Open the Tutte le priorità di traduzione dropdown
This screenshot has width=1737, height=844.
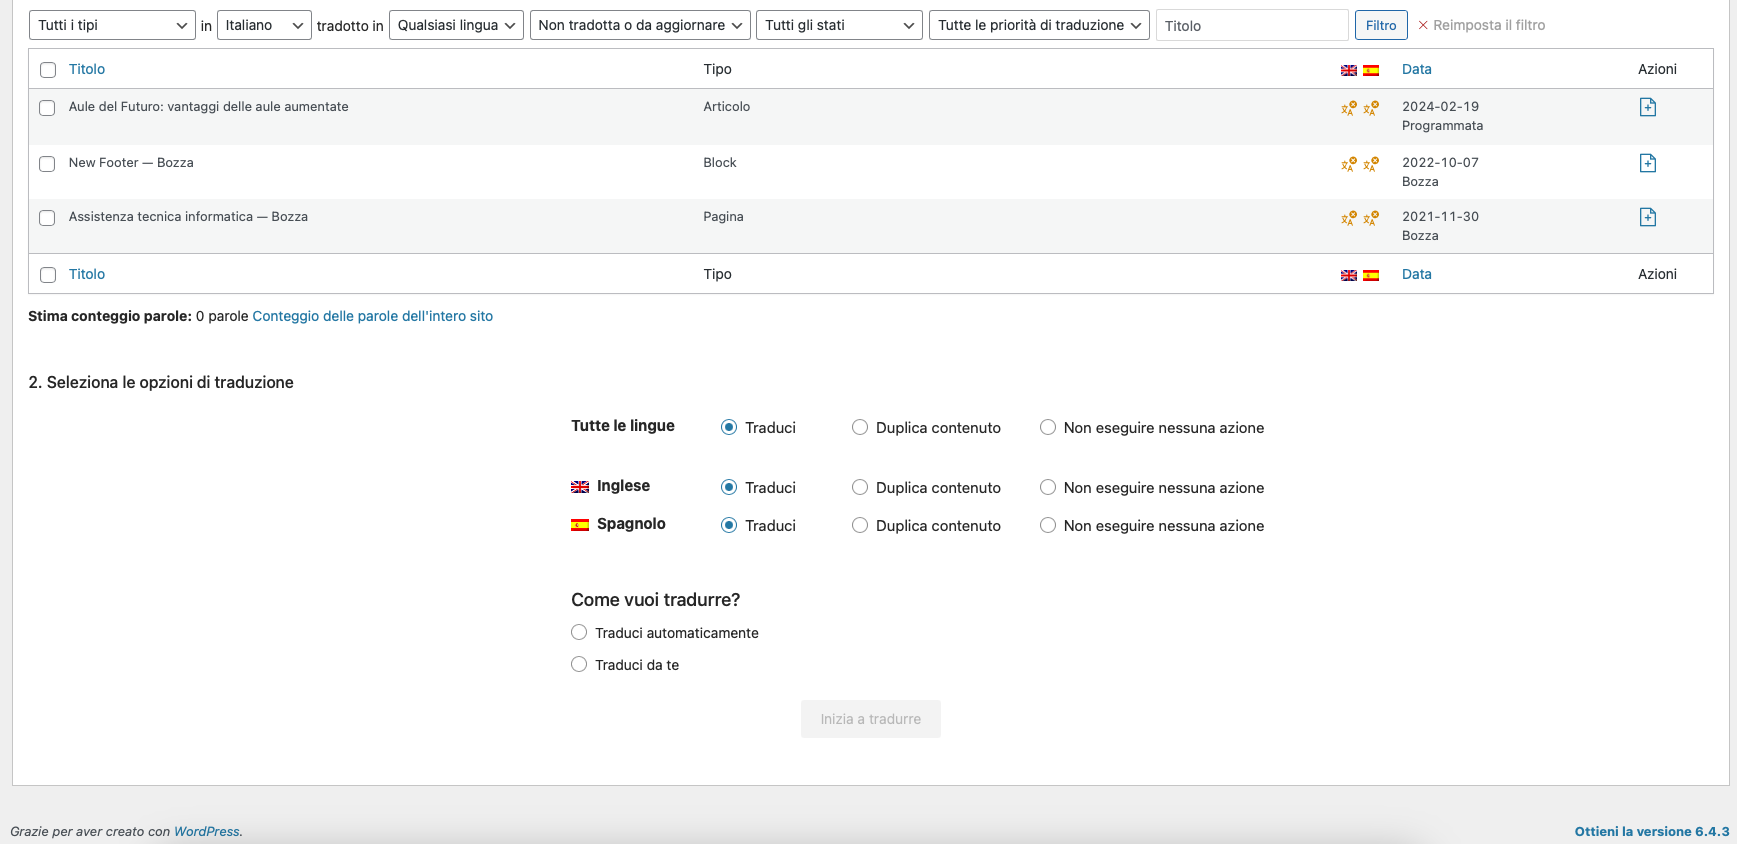coord(1039,25)
